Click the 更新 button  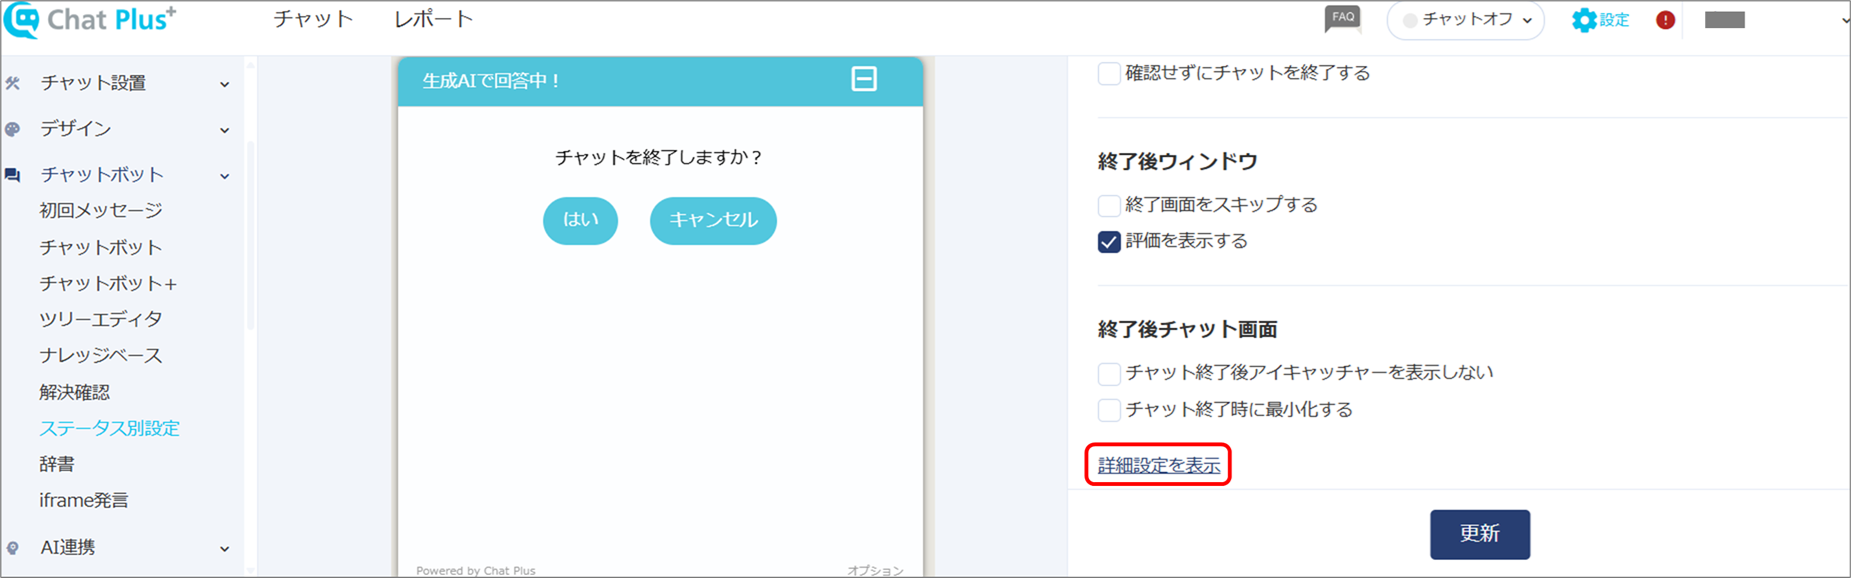[x=1479, y=534]
